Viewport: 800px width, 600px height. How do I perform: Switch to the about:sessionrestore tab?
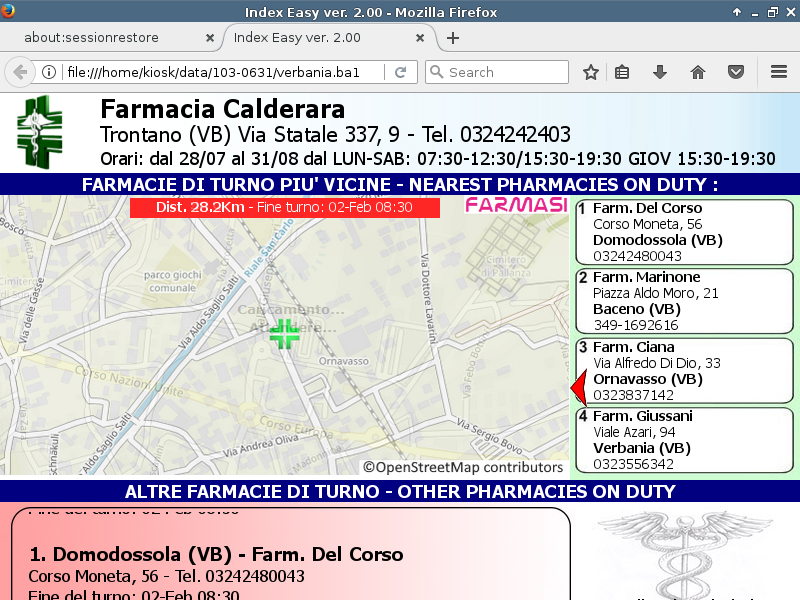[x=105, y=38]
